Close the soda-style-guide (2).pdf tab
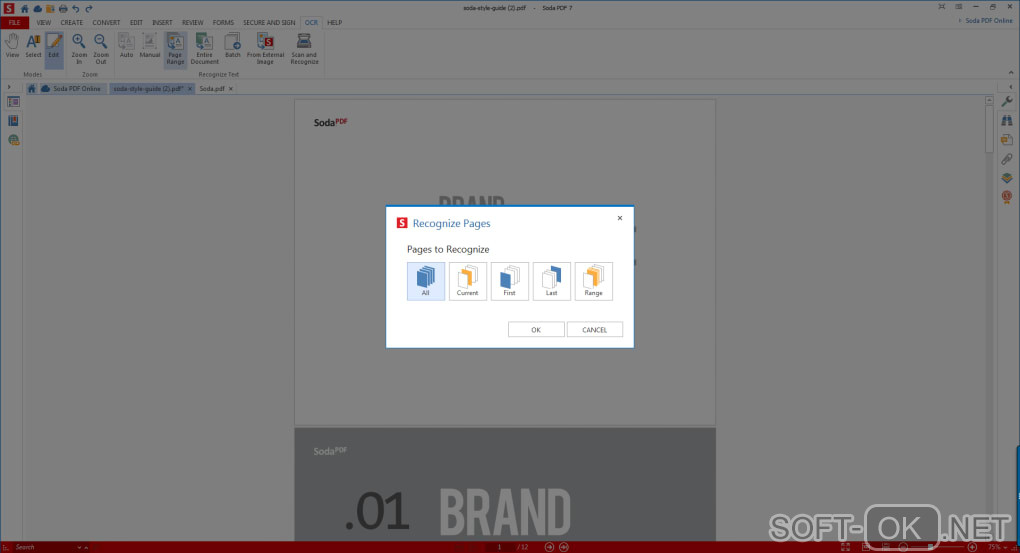 click(190, 88)
